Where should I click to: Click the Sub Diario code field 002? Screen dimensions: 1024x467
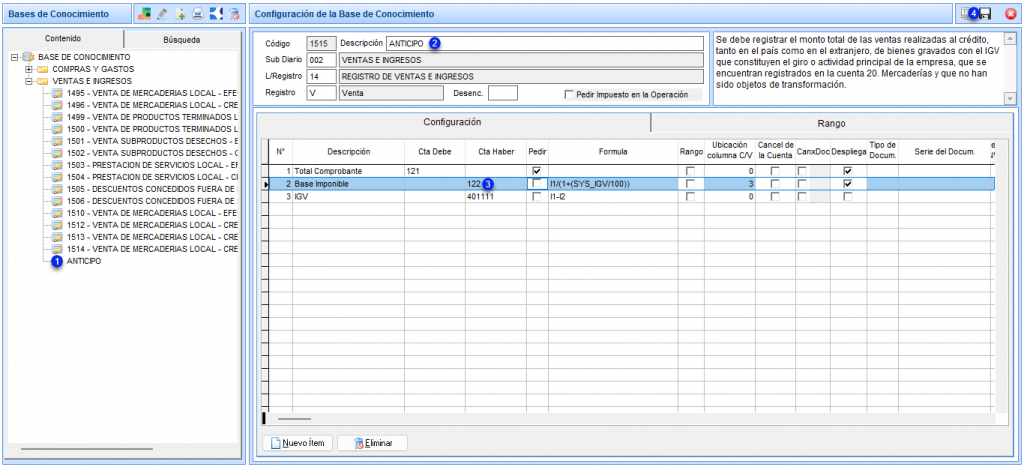pos(321,60)
